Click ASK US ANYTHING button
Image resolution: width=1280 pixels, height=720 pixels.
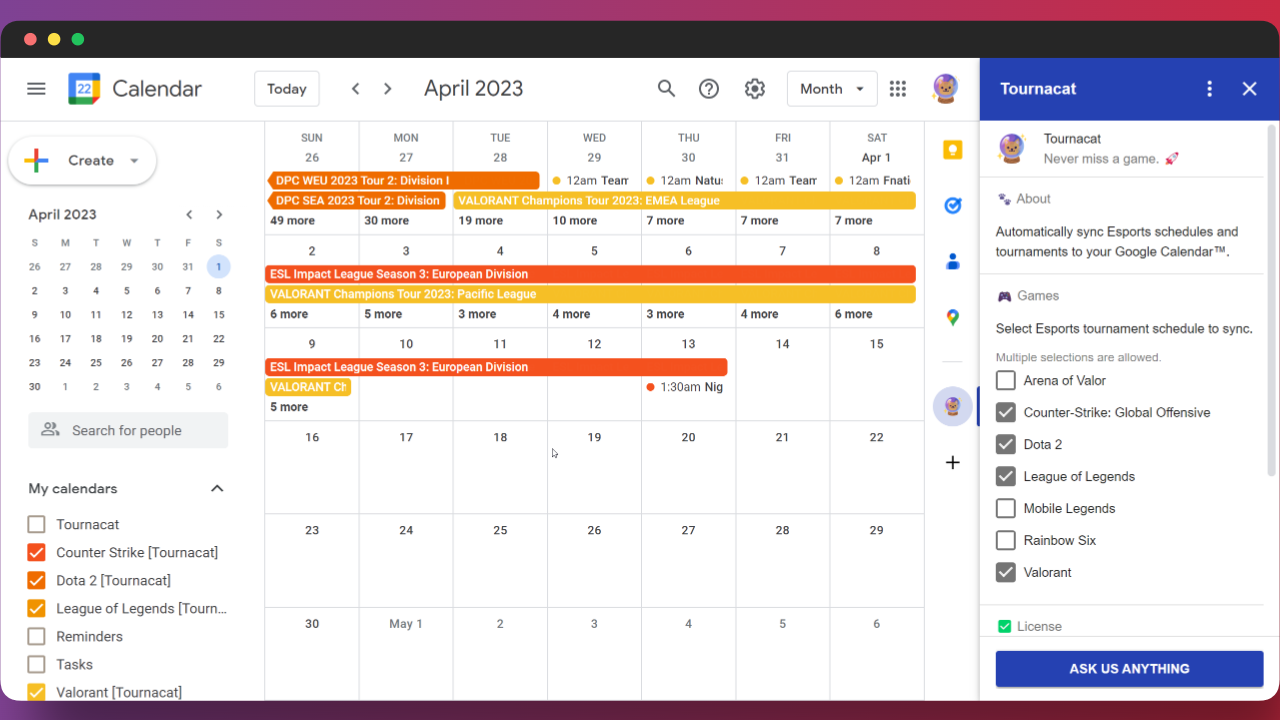pyautogui.click(x=1129, y=669)
